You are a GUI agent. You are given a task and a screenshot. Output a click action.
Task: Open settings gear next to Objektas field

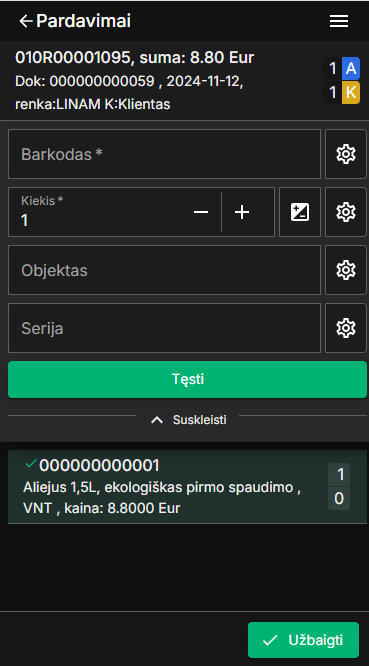[x=346, y=270]
